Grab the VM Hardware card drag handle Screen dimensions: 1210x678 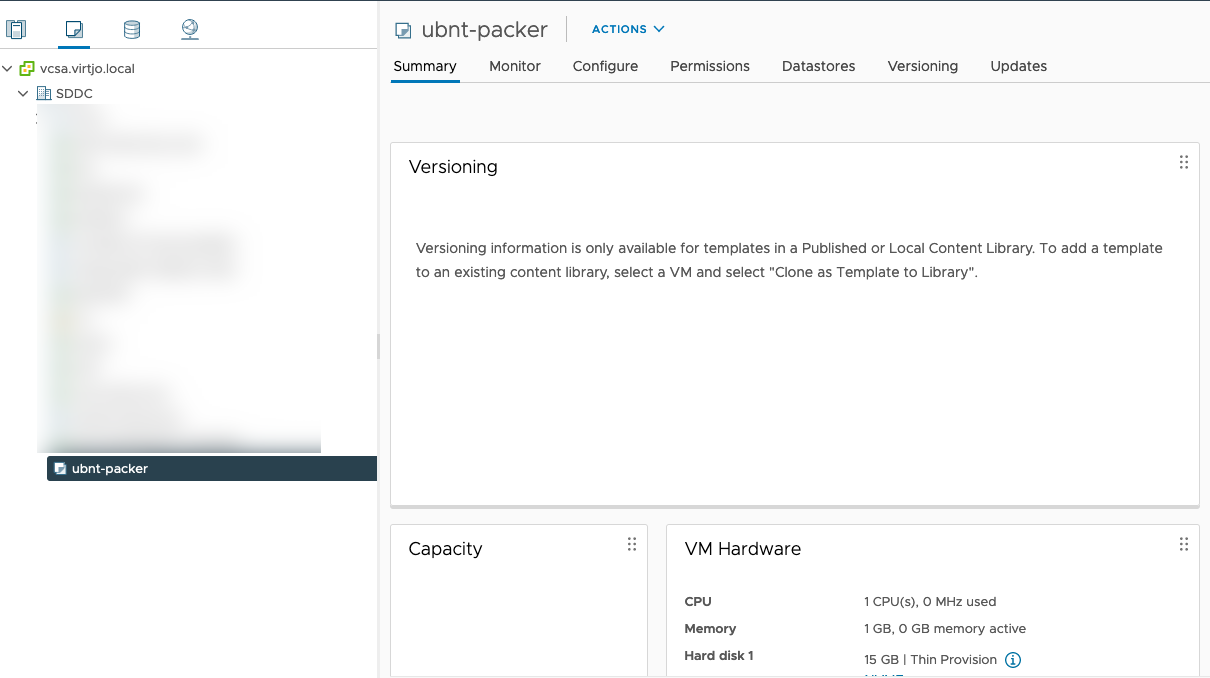click(x=1184, y=543)
